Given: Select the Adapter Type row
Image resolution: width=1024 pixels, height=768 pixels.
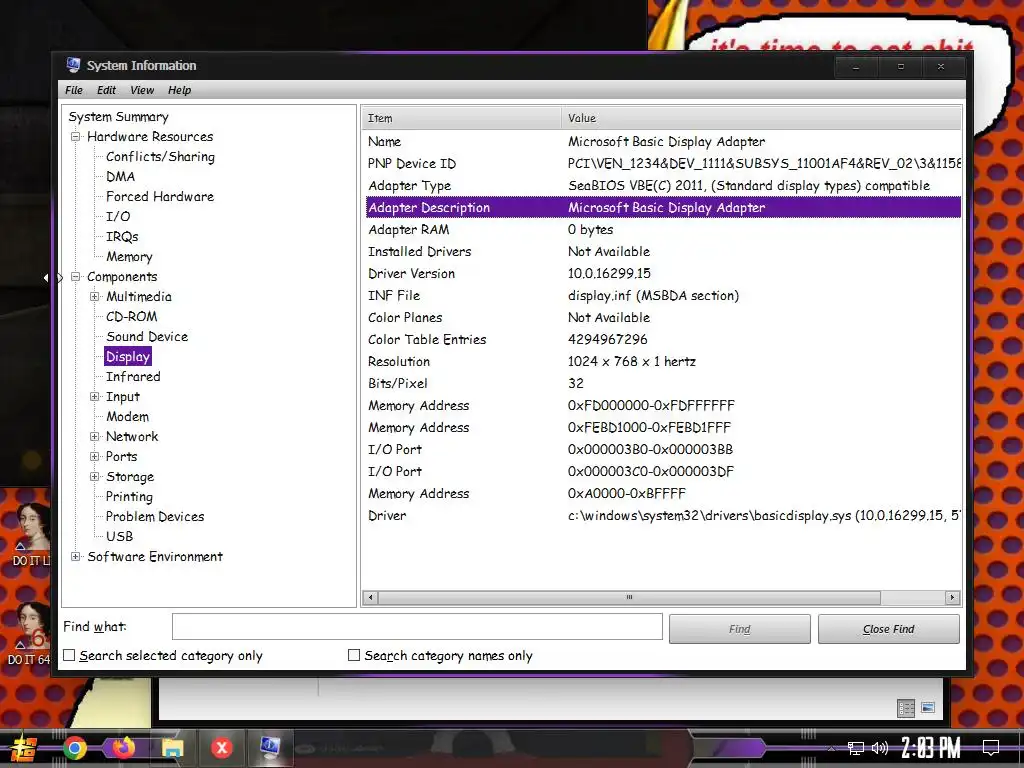Looking at the screenshot, I should (663, 185).
